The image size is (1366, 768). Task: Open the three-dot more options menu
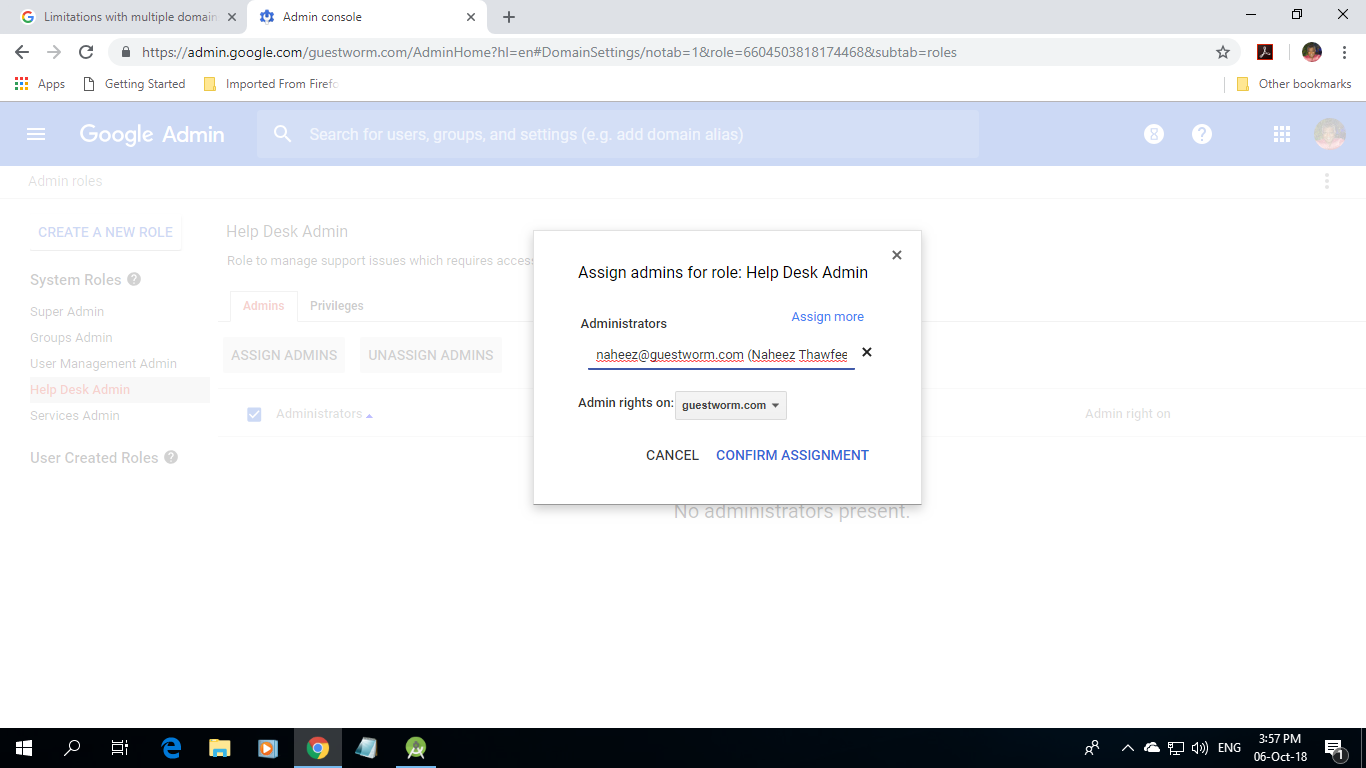[x=1327, y=181]
